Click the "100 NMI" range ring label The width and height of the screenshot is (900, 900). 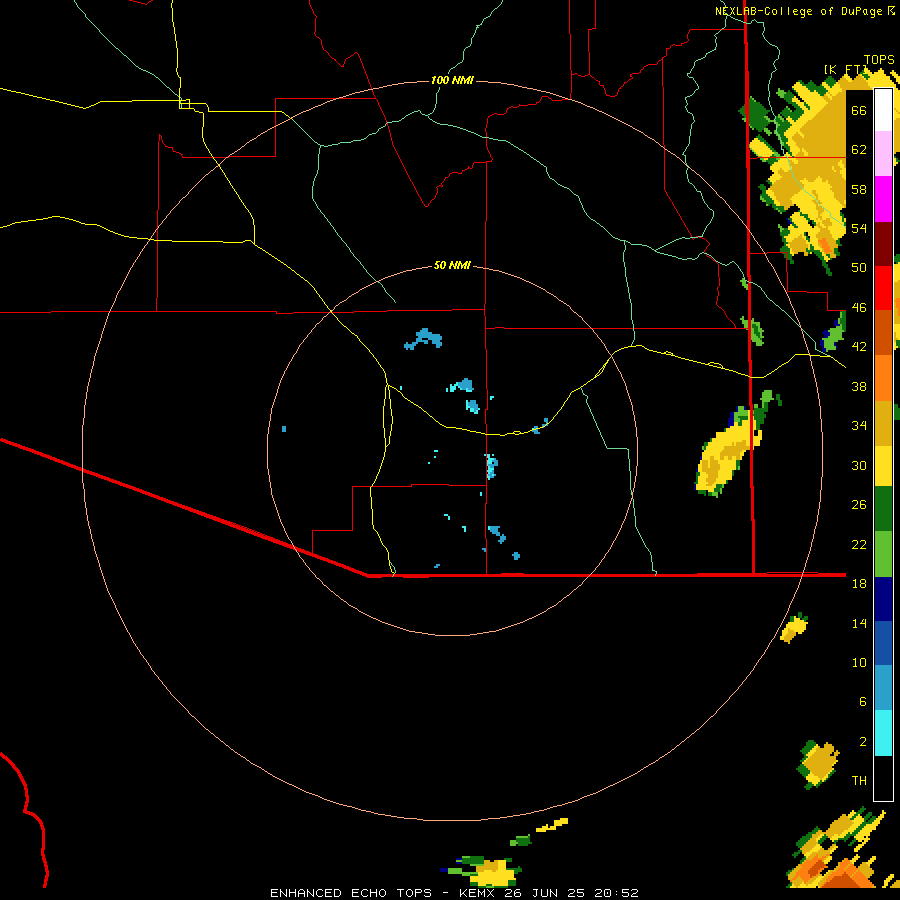click(x=452, y=80)
